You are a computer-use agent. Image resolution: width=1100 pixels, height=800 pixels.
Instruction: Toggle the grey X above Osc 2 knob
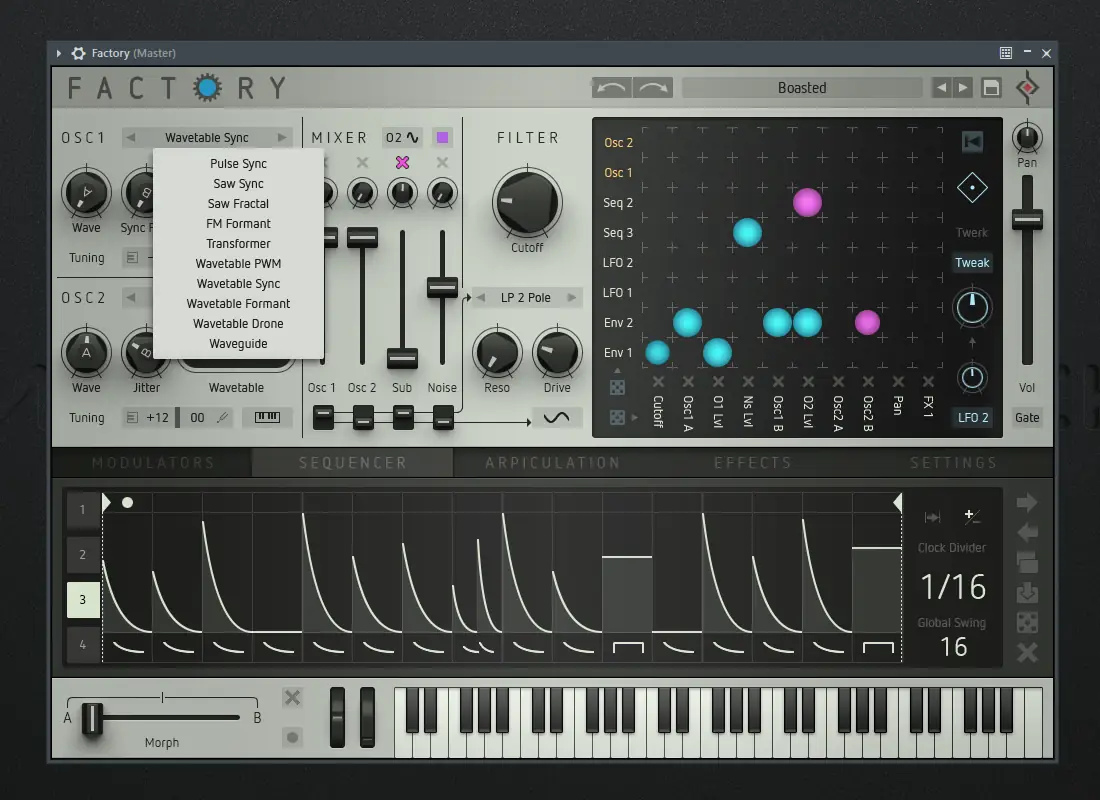[362, 163]
